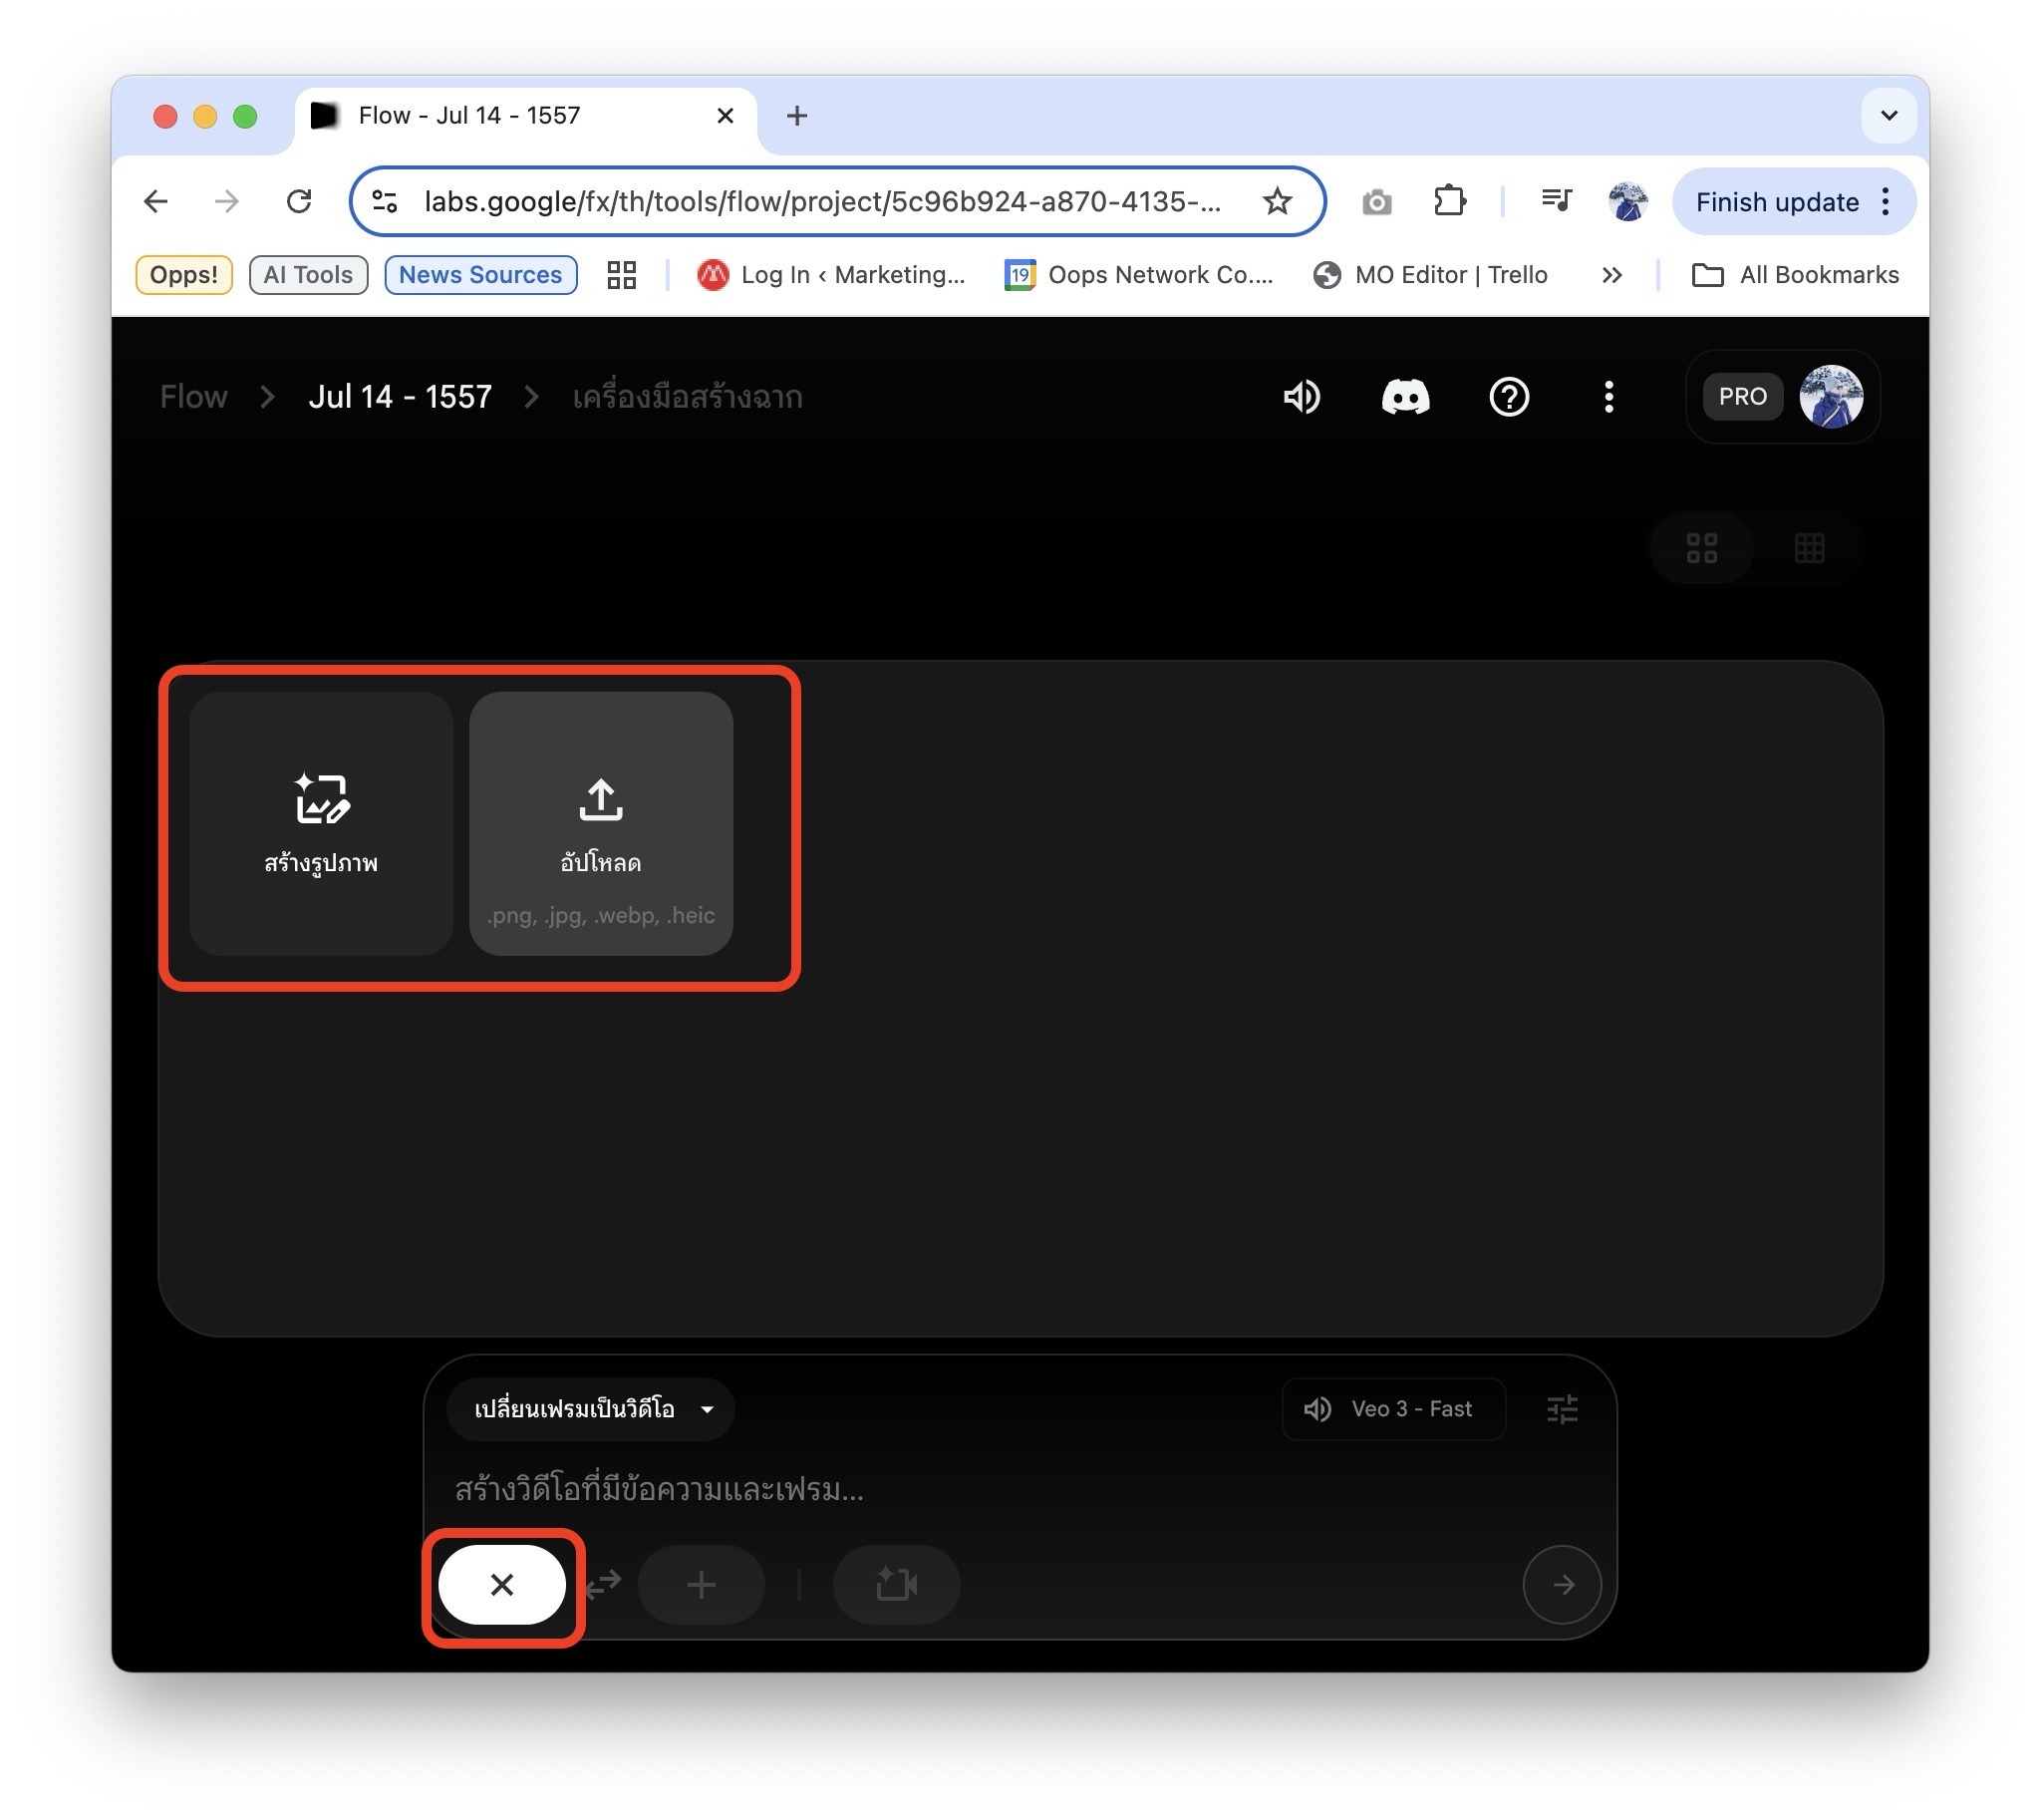2041x1820 pixels.
Task: Switch to the large grid view
Action: (1701, 548)
